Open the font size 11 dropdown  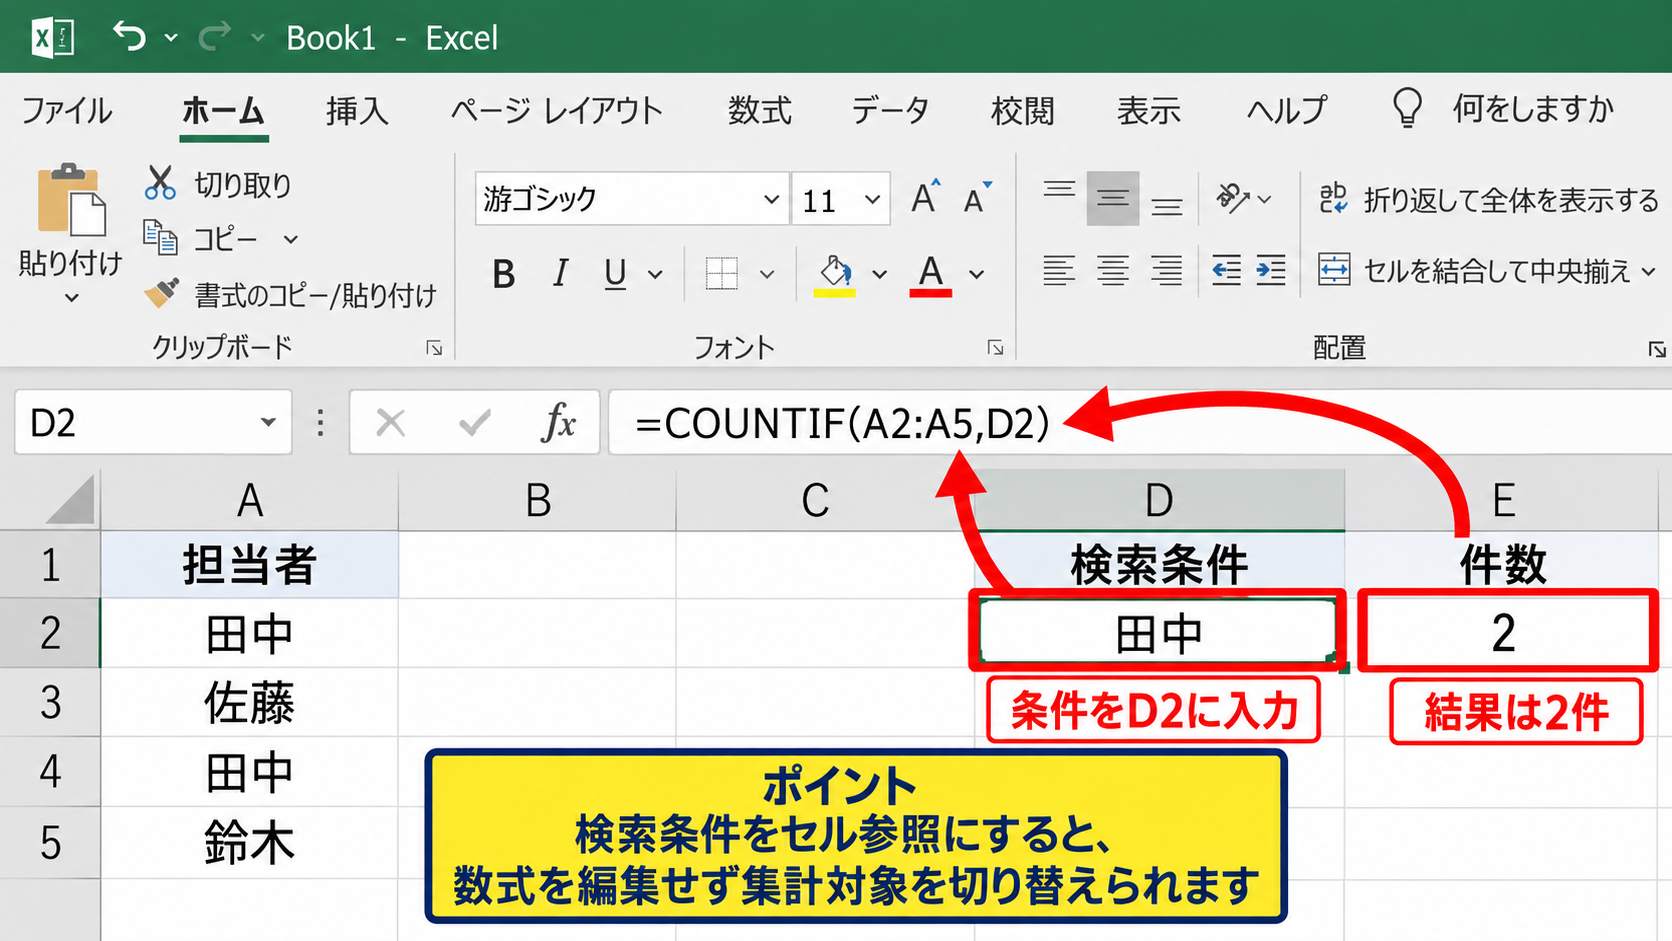872,199
